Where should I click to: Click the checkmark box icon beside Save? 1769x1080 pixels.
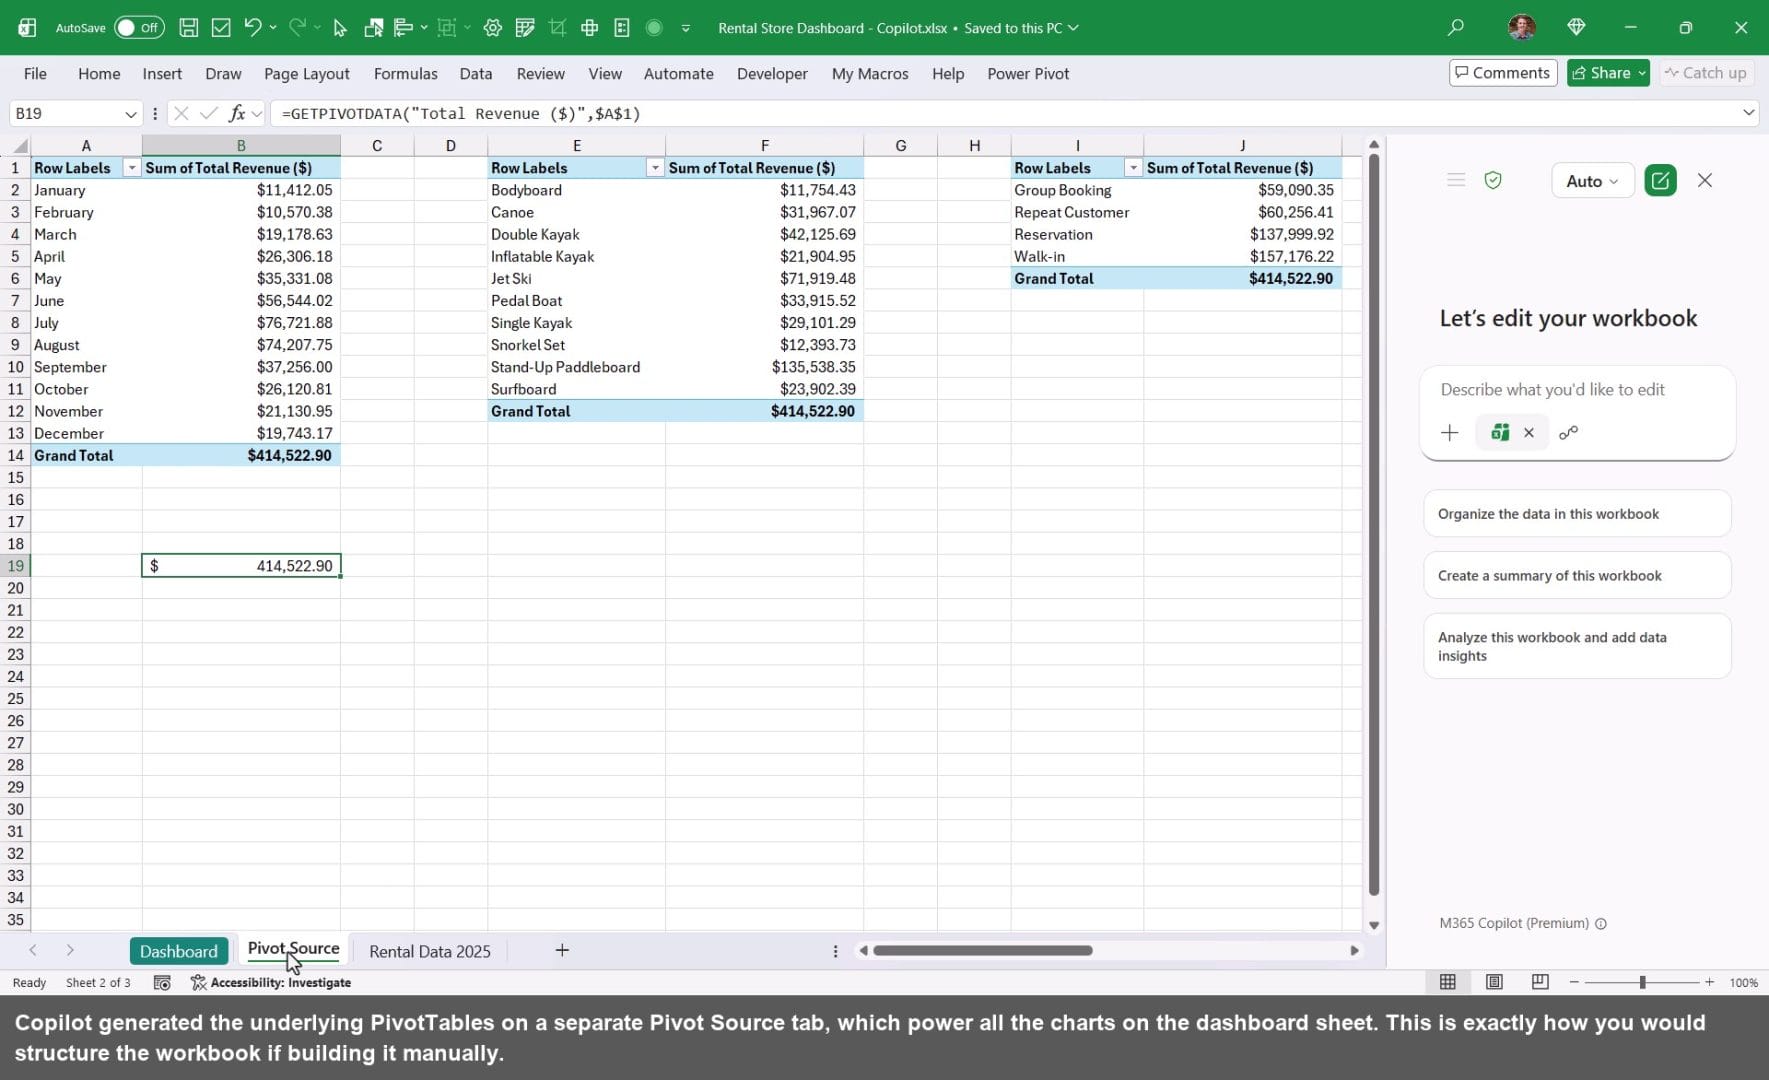pyautogui.click(x=221, y=28)
